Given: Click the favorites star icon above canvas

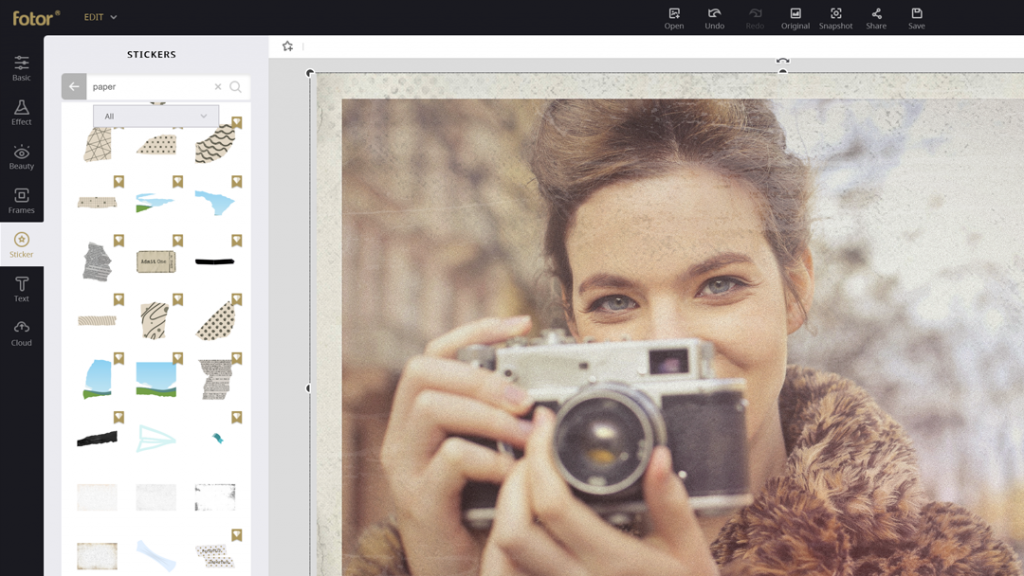Looking at the screenshot, I should coord(287,46).
